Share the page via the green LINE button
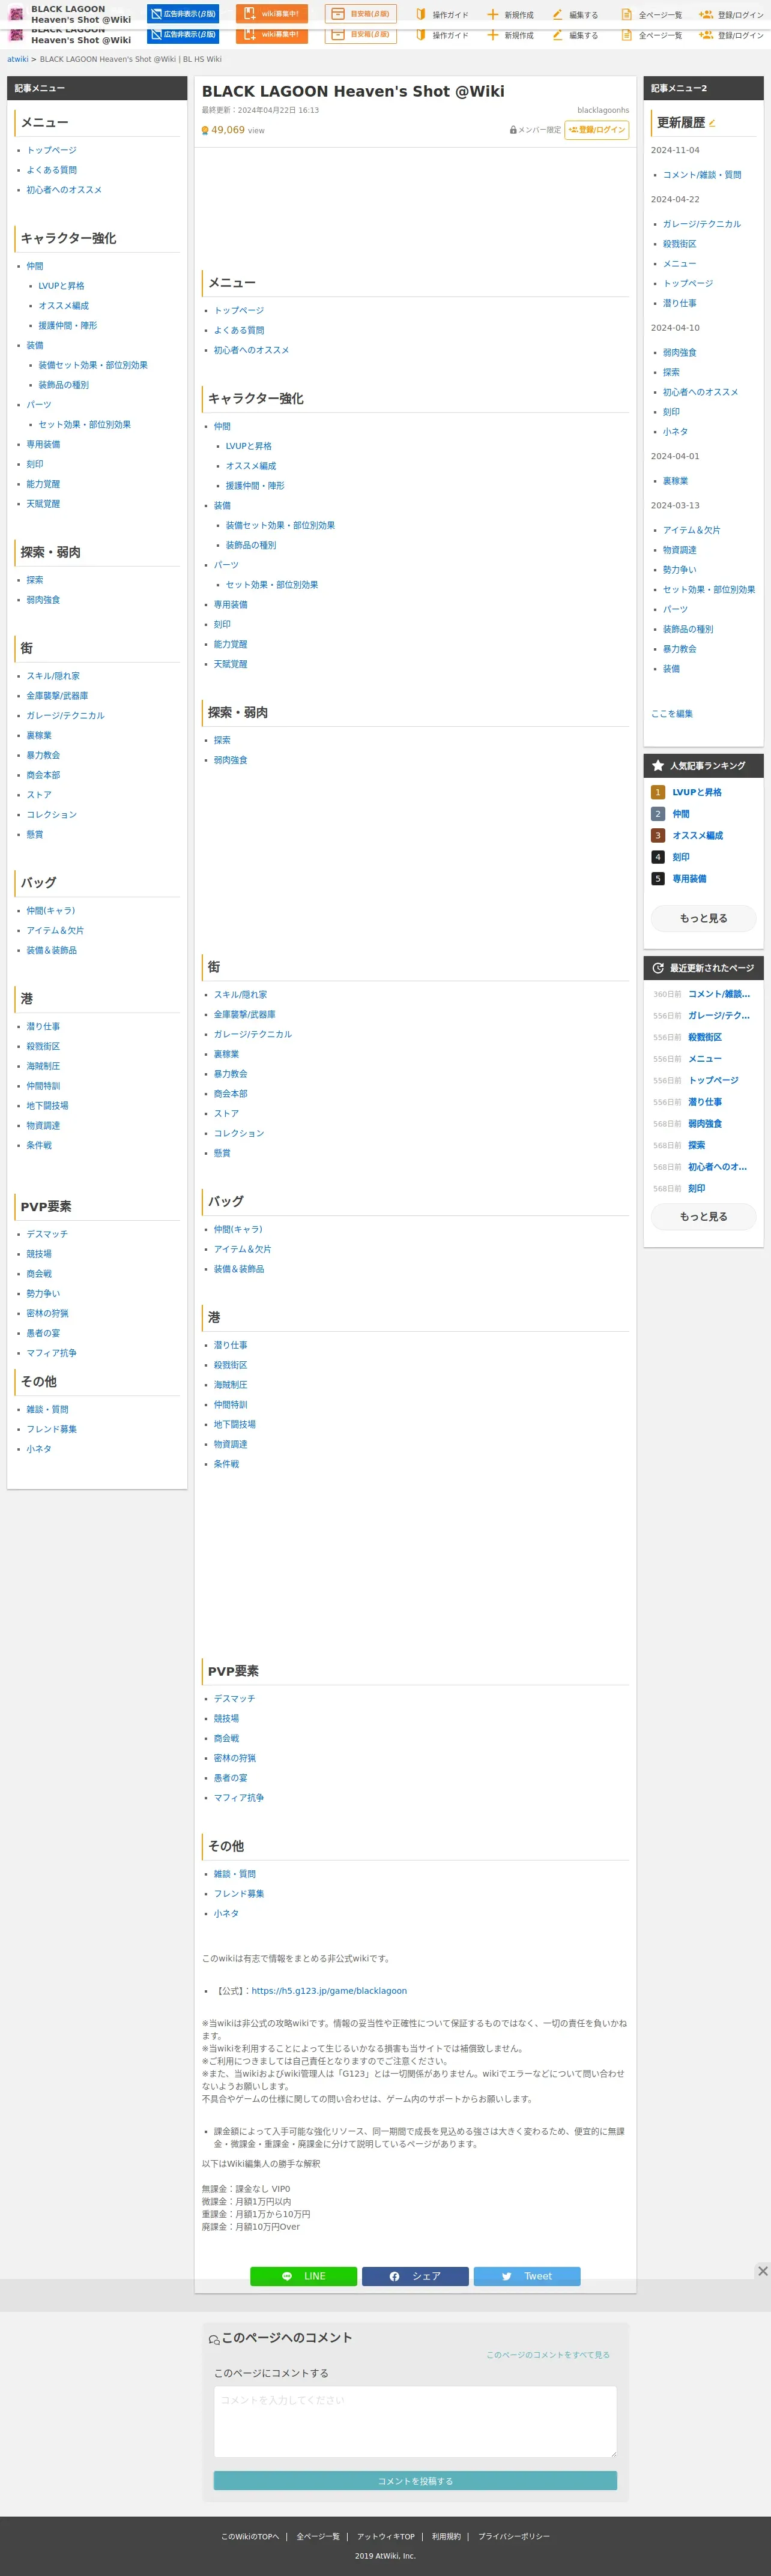771x2576 pixels. tap(303, 2276)
